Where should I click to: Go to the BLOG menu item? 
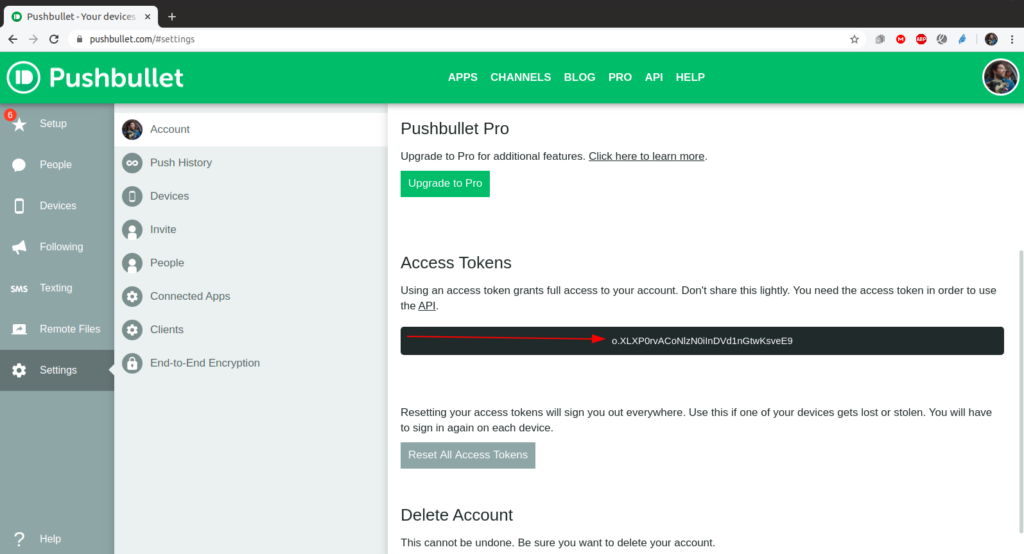[579, 77]
